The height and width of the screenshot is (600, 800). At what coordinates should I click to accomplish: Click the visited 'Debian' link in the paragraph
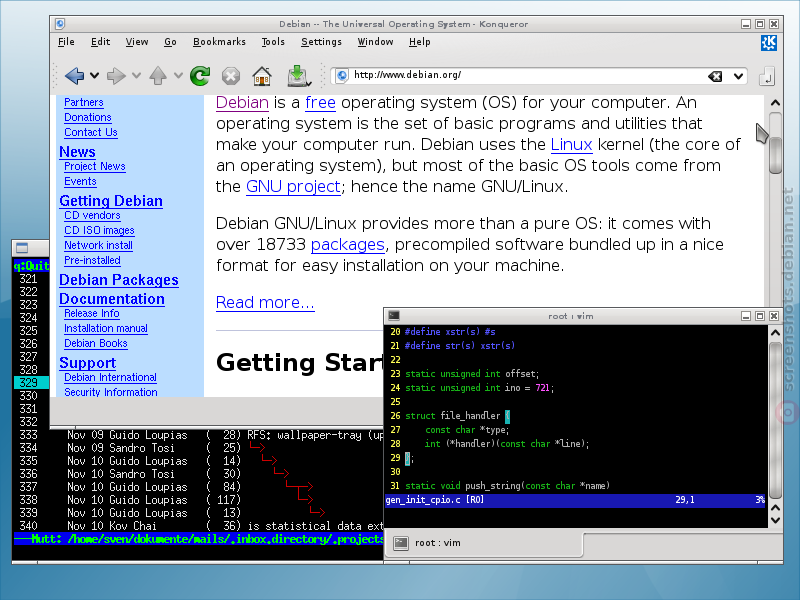[x=242, y=103]
